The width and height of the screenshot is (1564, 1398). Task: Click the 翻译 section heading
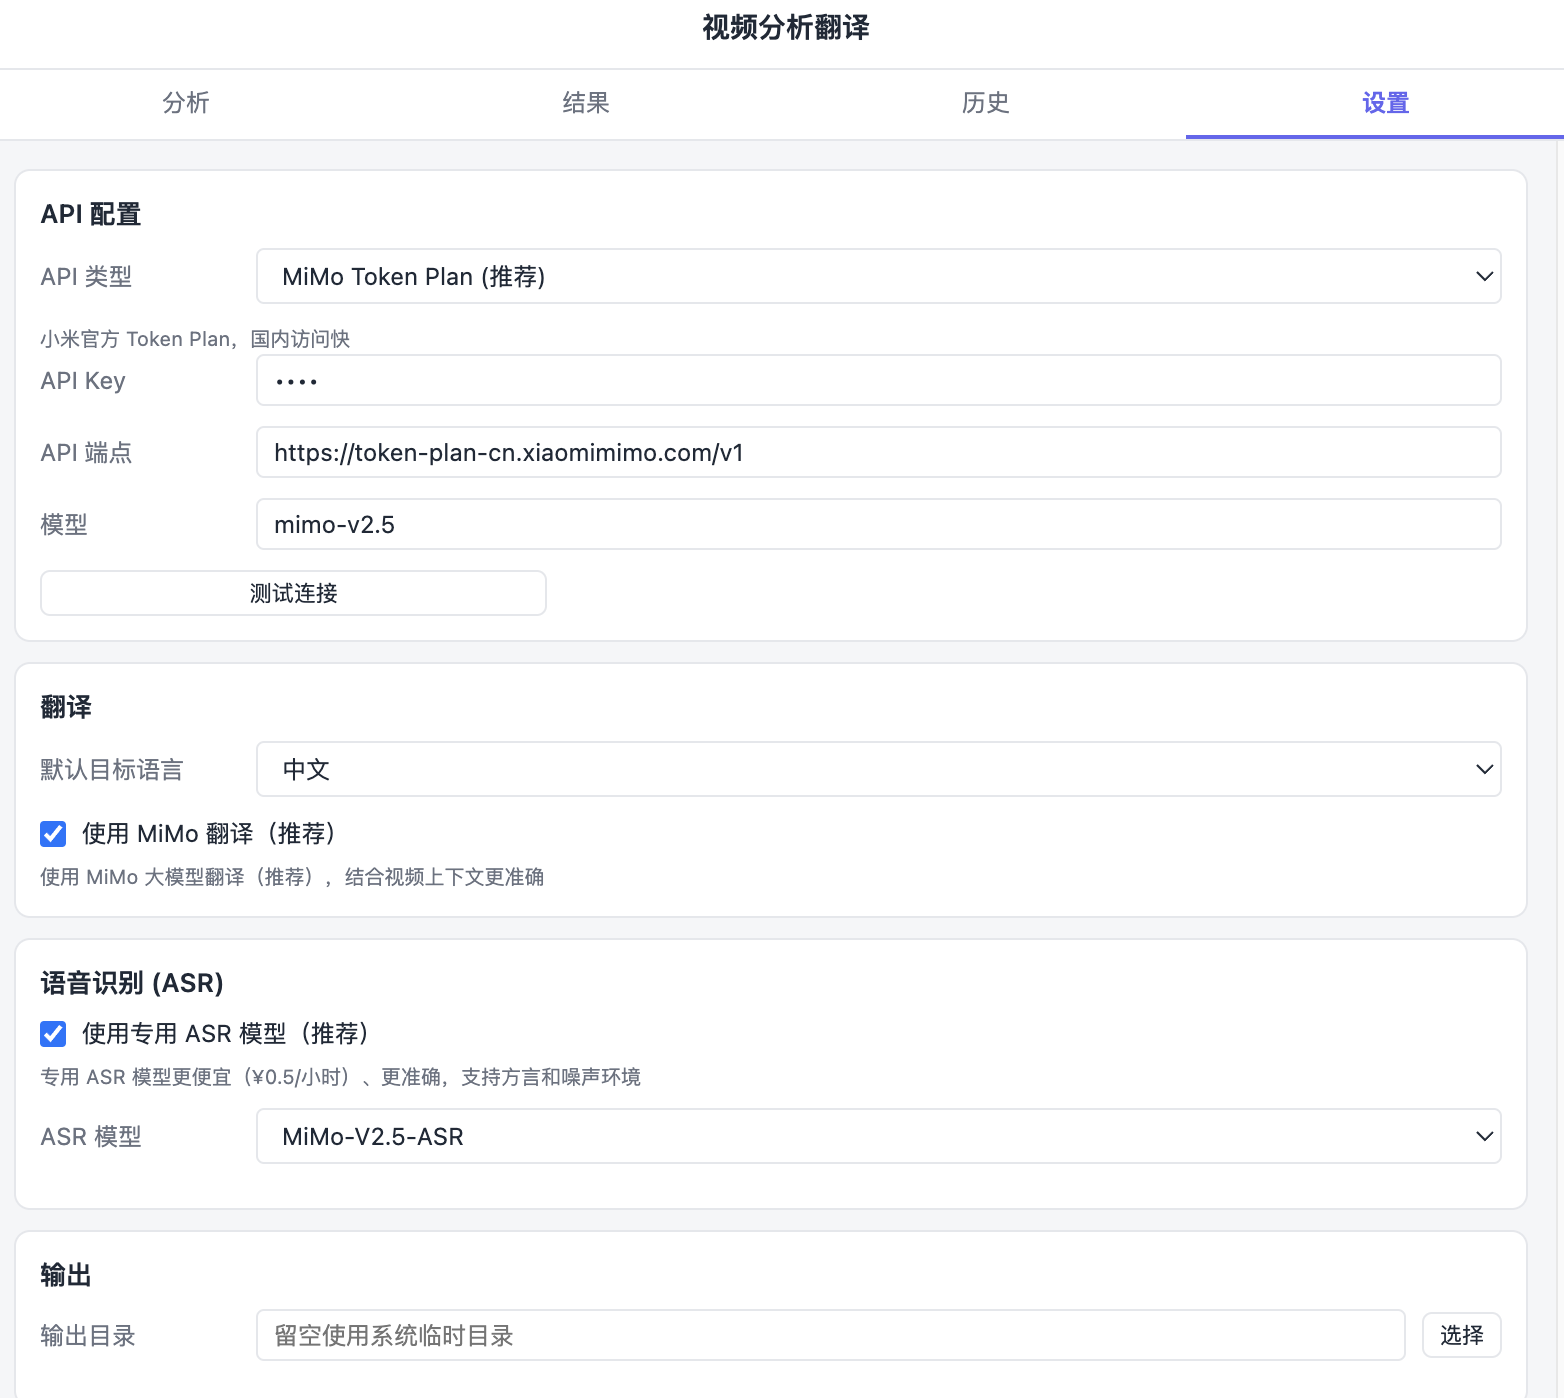66,707
